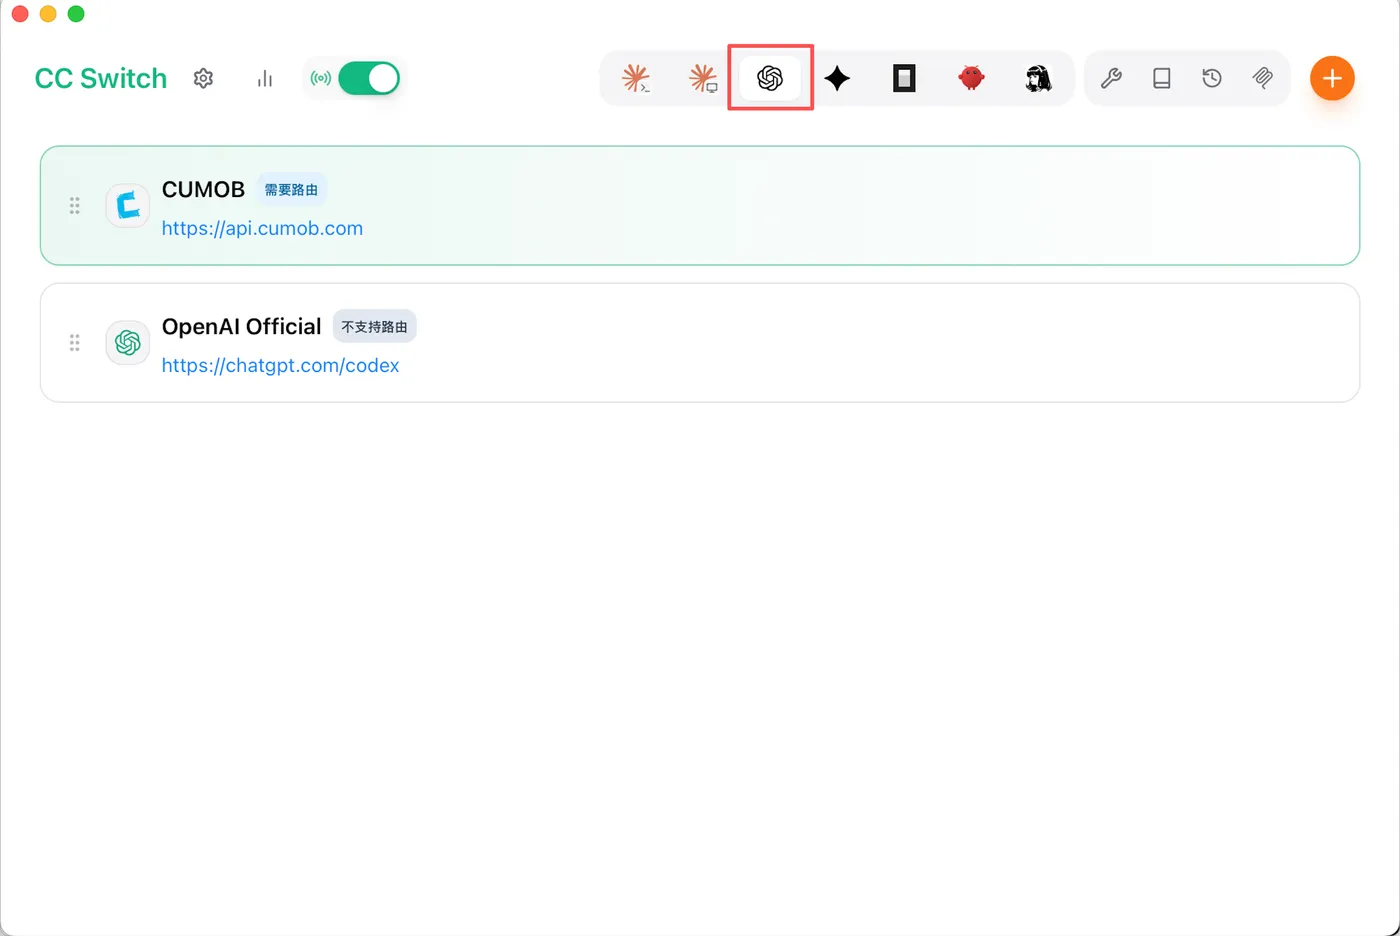Click the 不支持路由 badge on OpenAI Official
The width and height of the screenshot is (1400, 936).
coord(374,327)
